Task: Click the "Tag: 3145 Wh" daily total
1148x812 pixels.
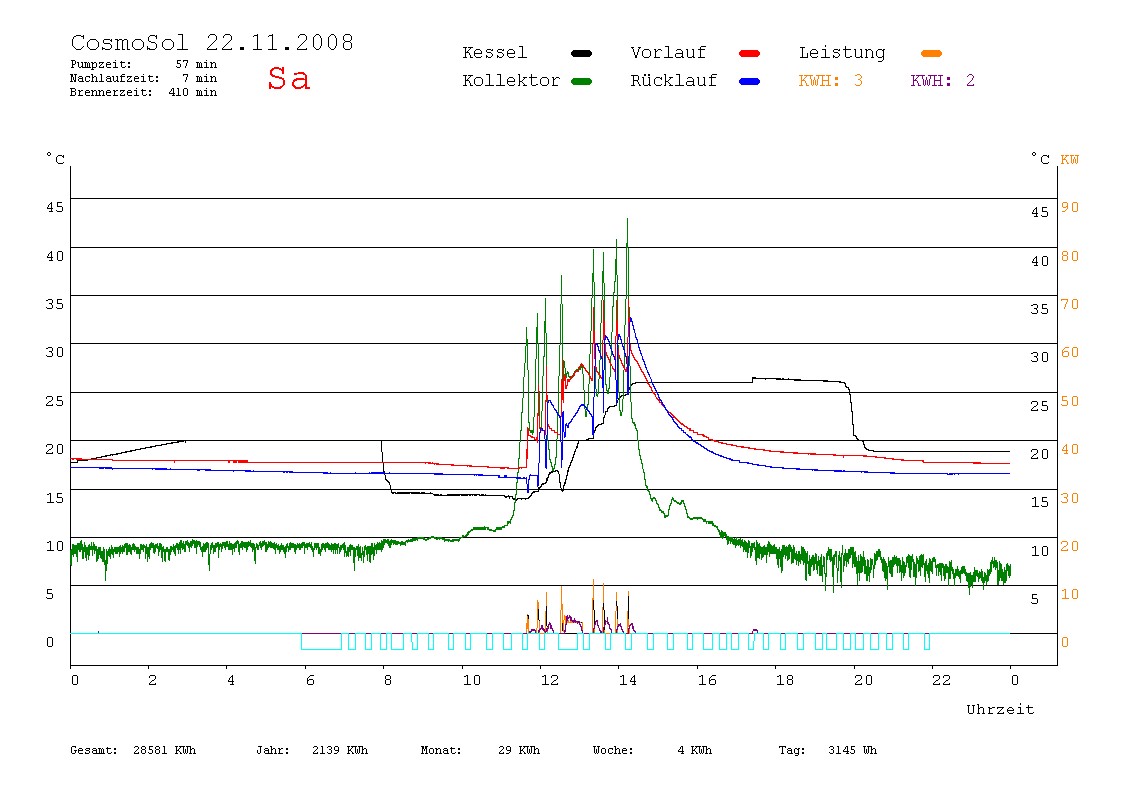Action: point(827,750)
